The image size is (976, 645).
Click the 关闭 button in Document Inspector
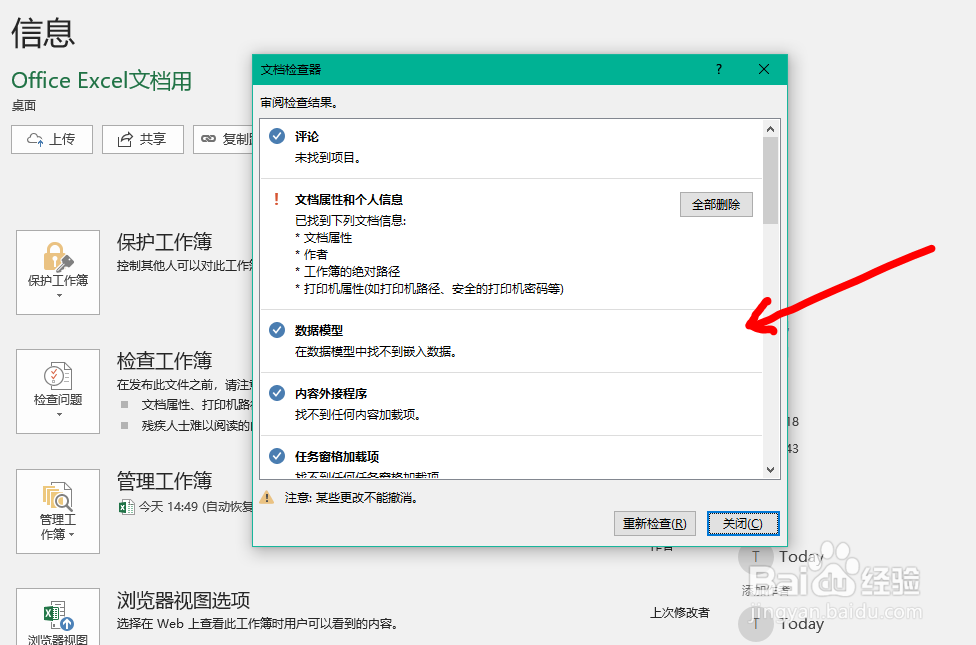tap(743, 523)
